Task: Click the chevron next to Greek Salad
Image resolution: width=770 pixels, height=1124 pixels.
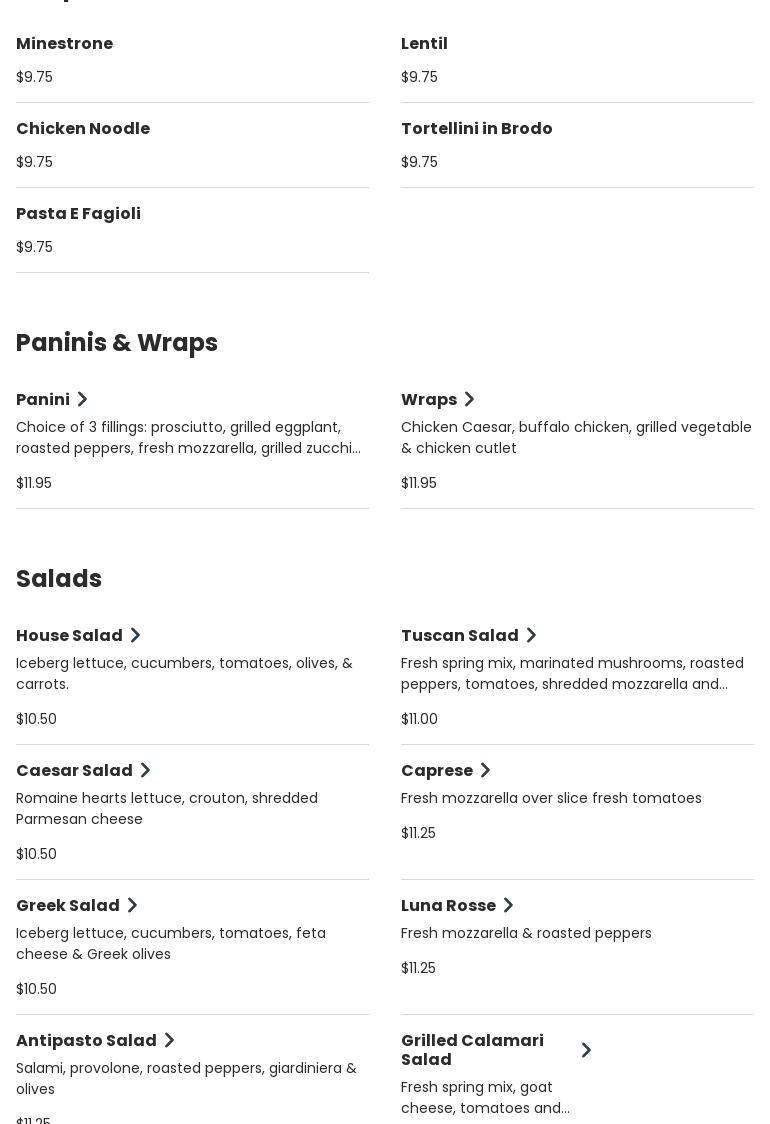Action: point(132,906)
